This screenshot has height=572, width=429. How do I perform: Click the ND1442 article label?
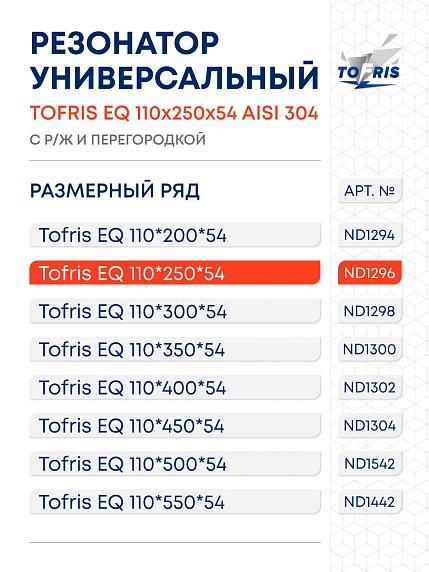tap(370, 502)
